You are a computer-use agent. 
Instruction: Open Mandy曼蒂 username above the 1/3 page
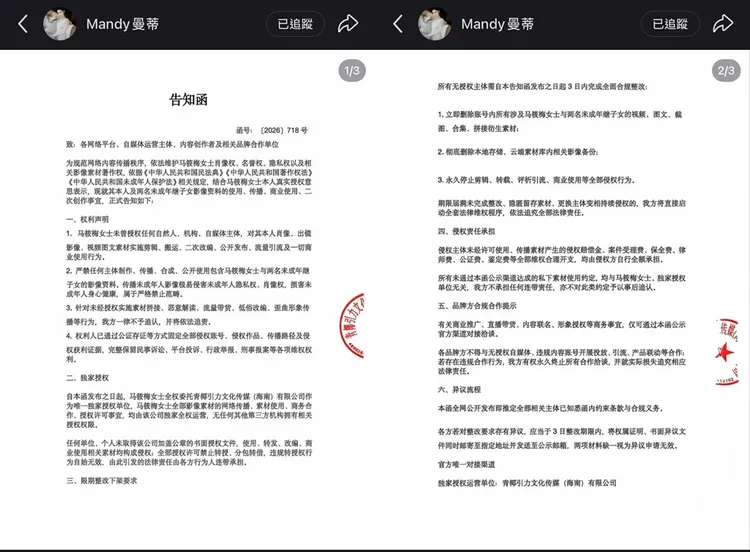pyautogui.click(x=122, y=24)
